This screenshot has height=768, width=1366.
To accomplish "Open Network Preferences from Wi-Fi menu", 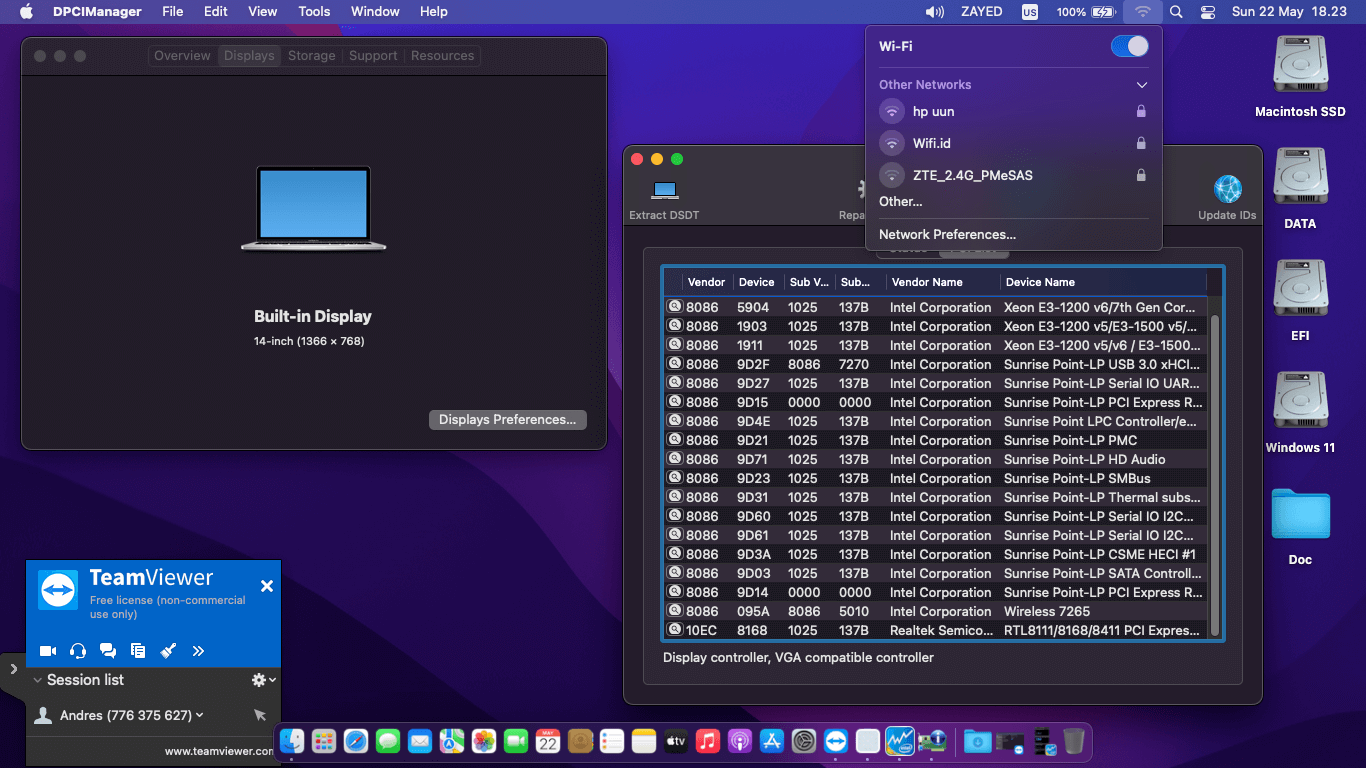I will (x=947, y=234).
